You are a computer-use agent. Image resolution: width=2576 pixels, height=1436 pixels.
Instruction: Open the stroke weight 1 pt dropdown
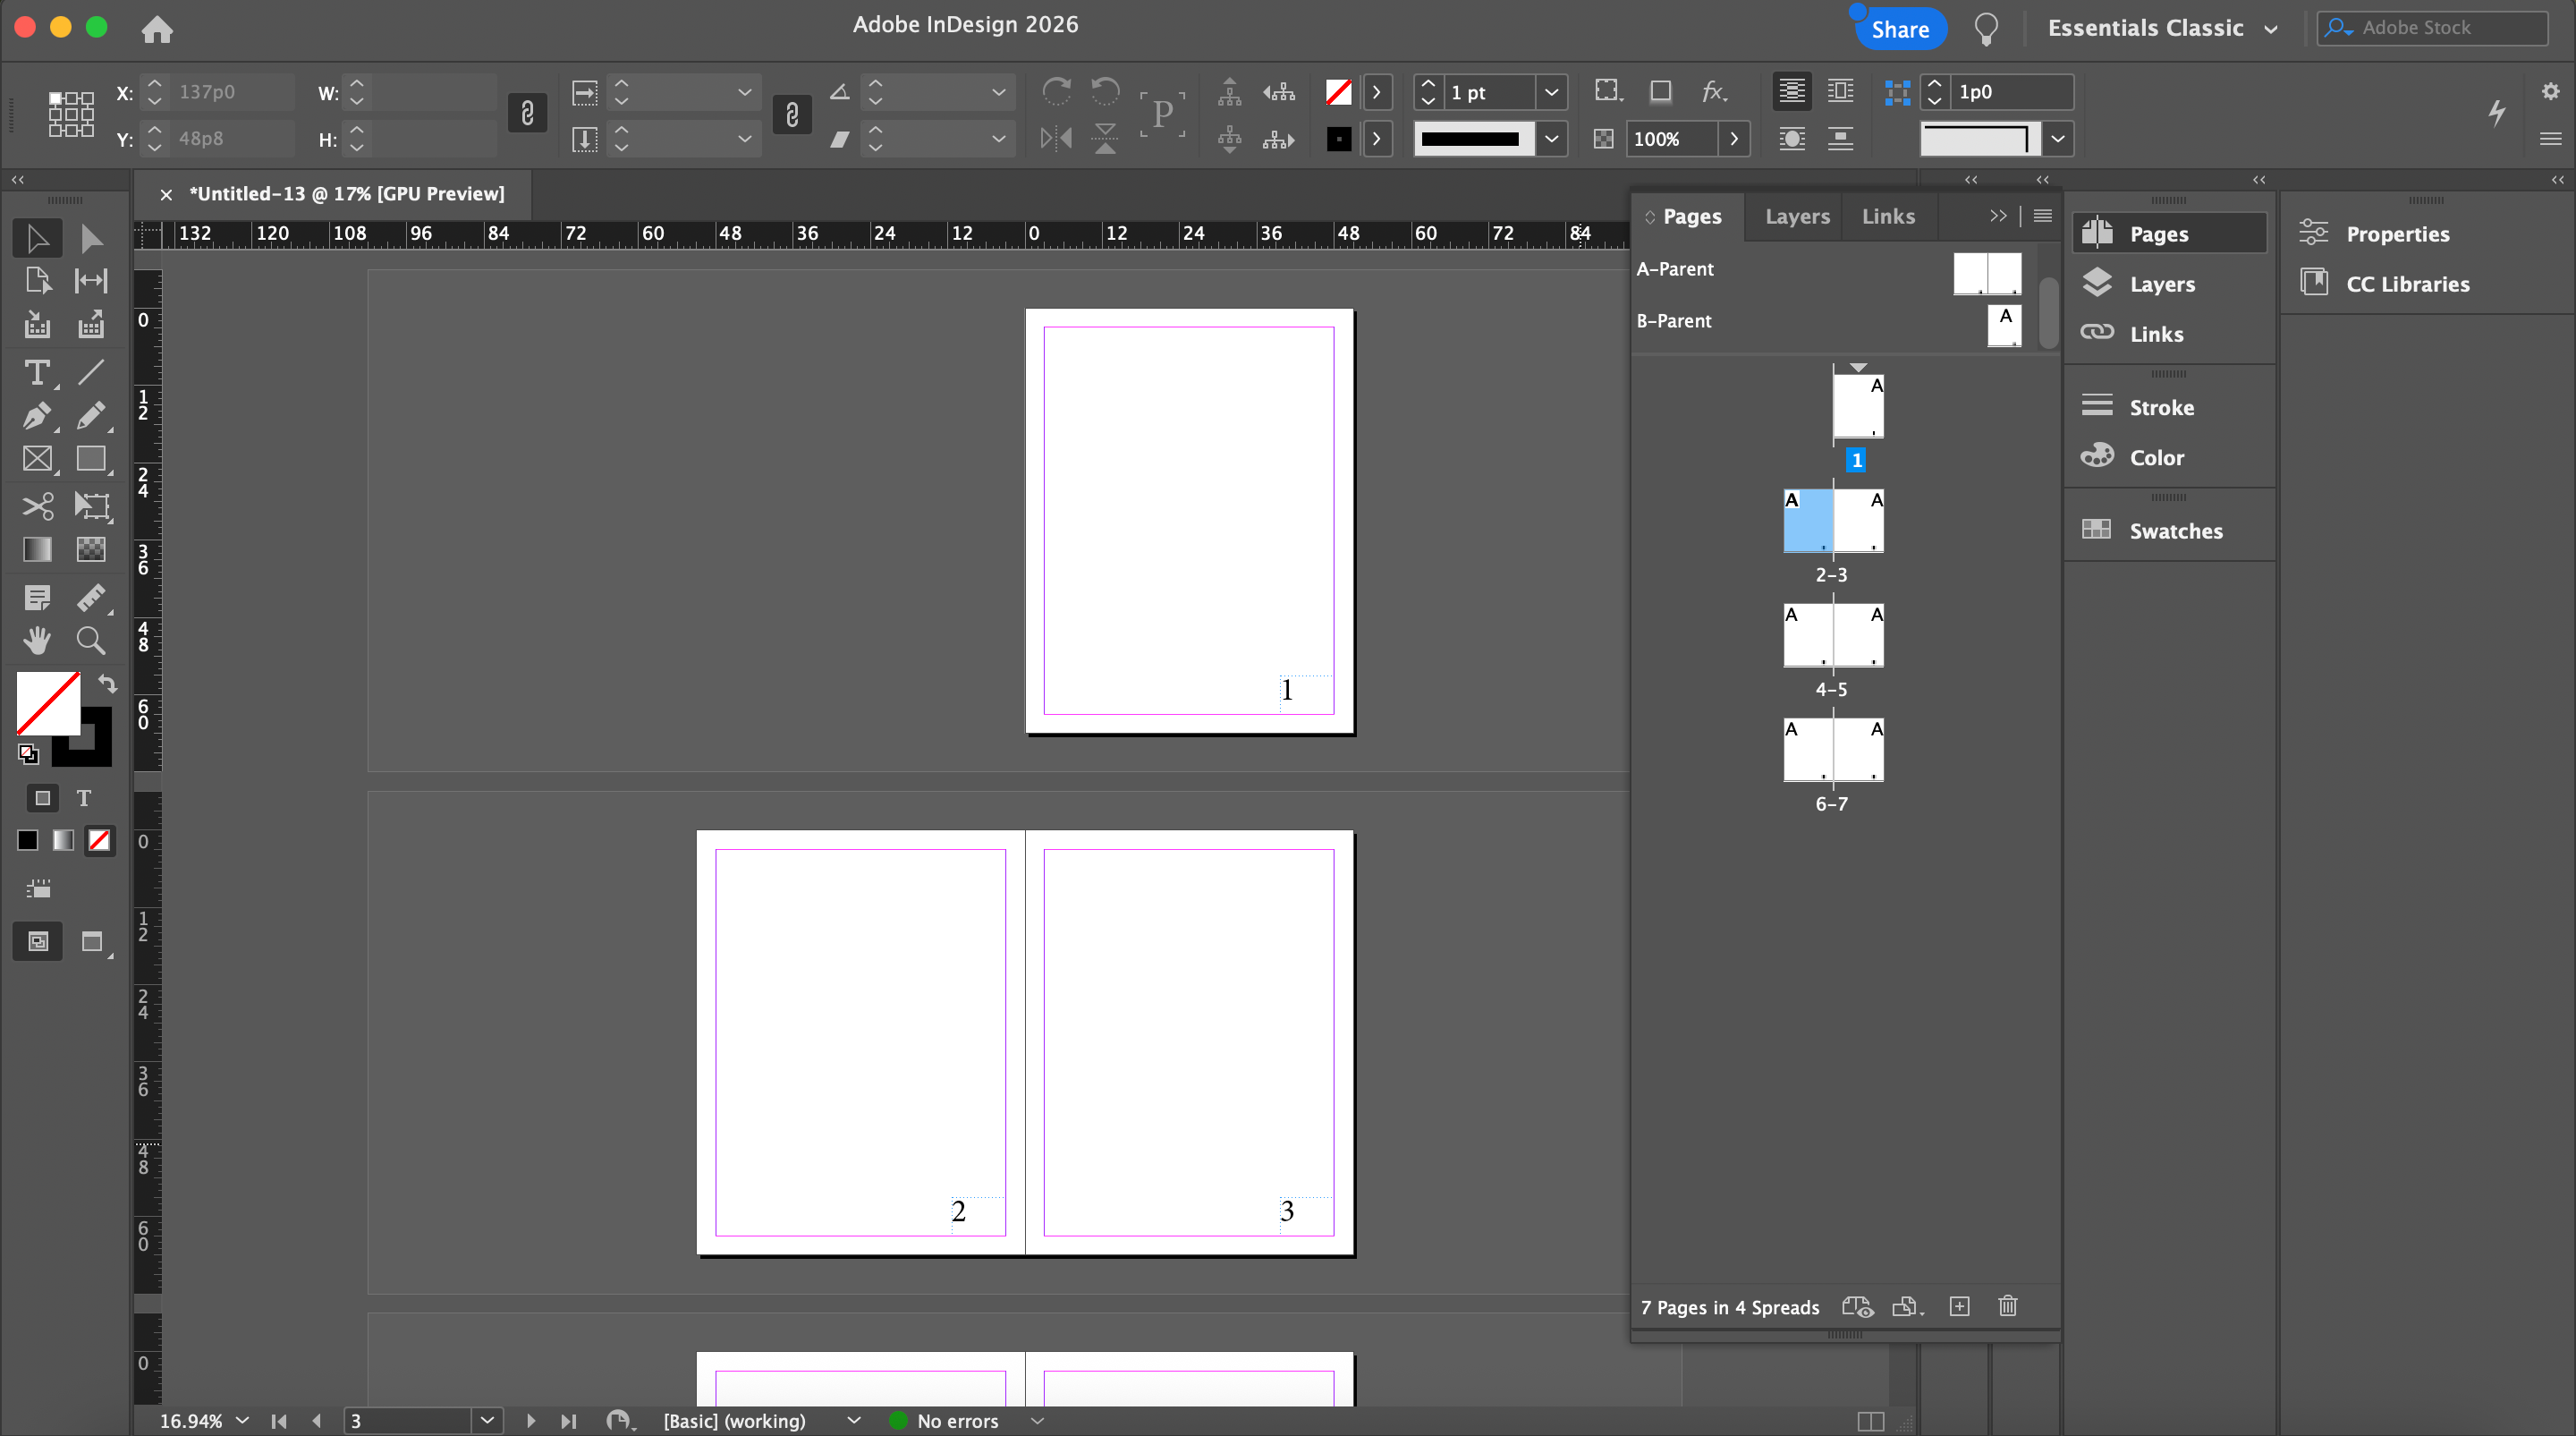click(1551, 92)
